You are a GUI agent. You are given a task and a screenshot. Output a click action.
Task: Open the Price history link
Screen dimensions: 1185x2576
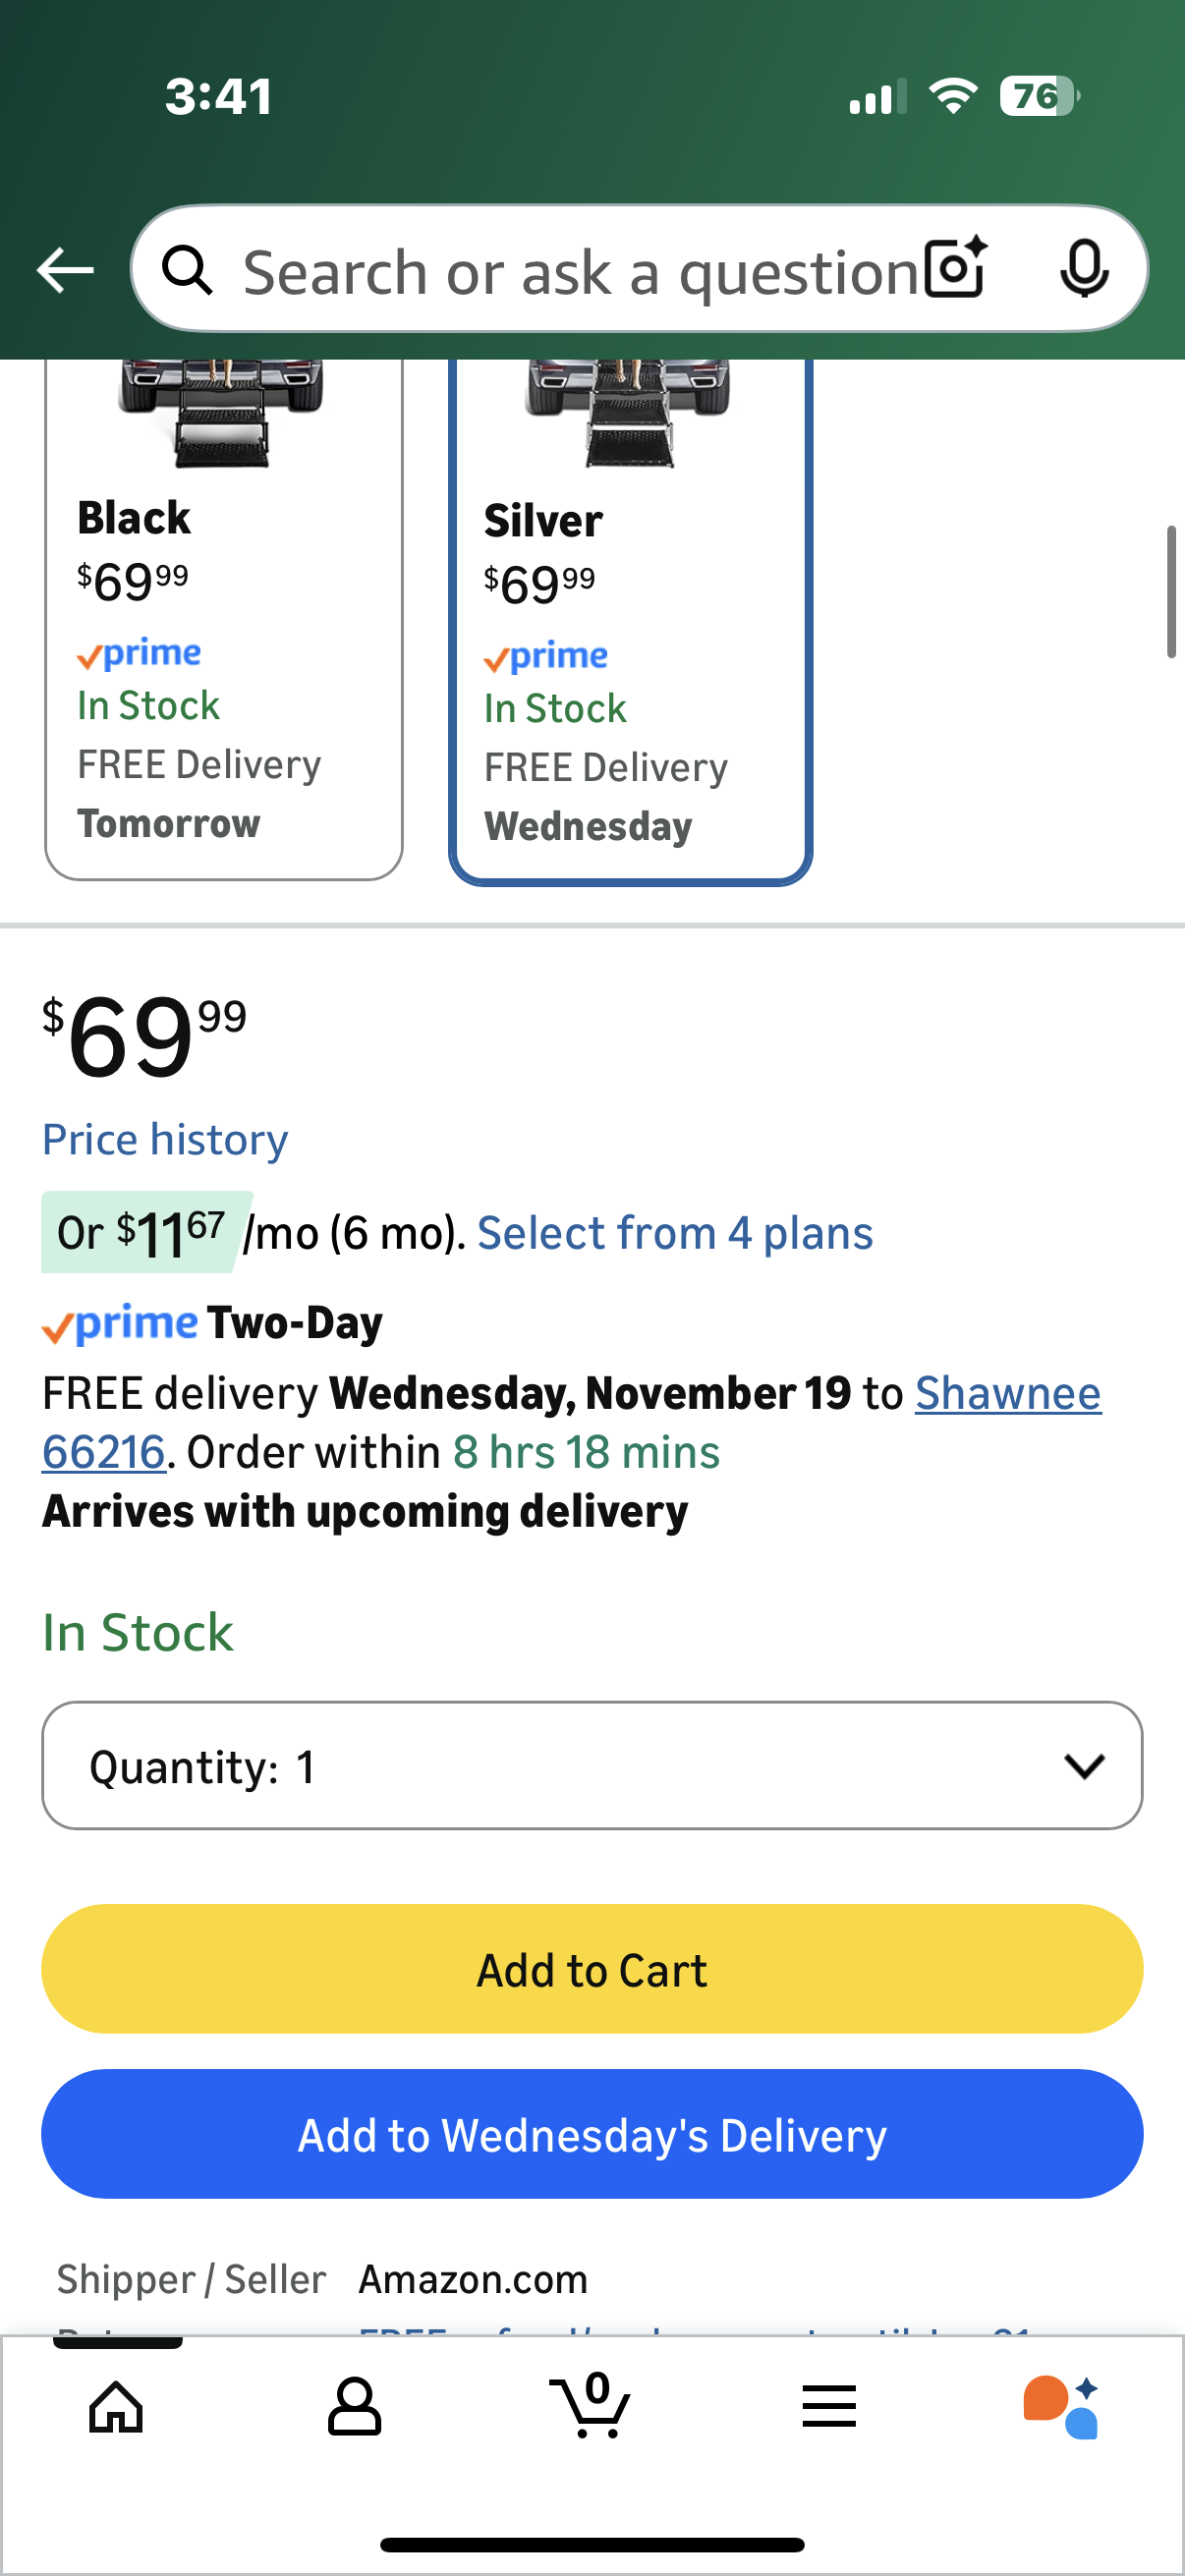[165, 1140]
